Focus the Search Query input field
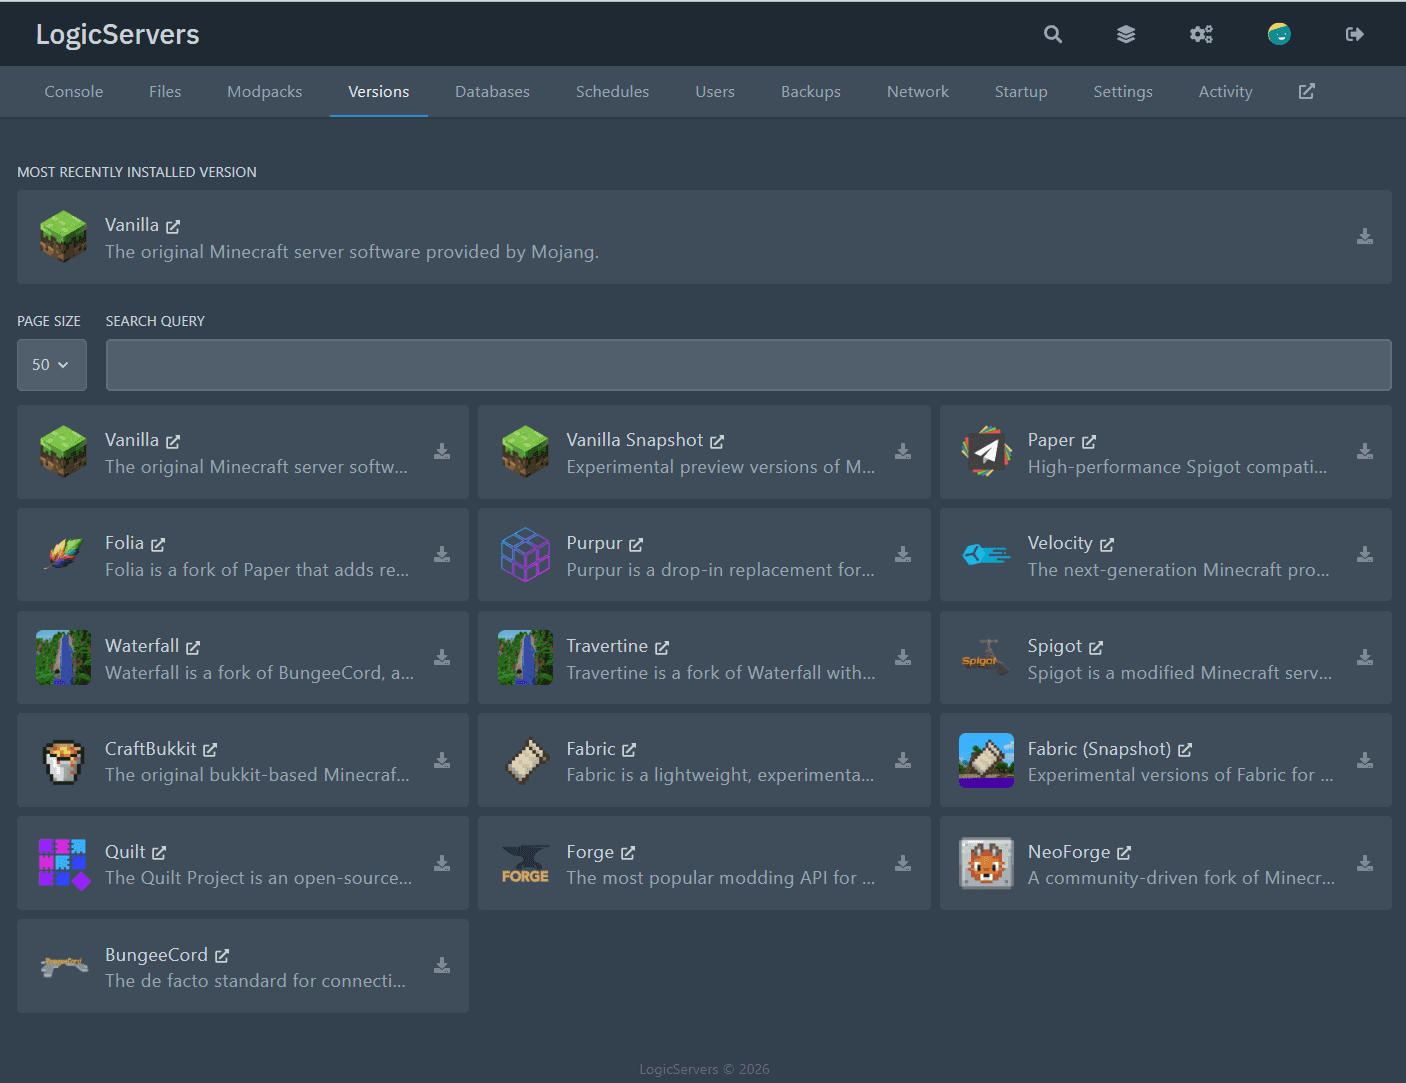 click(x=749, y=365)
